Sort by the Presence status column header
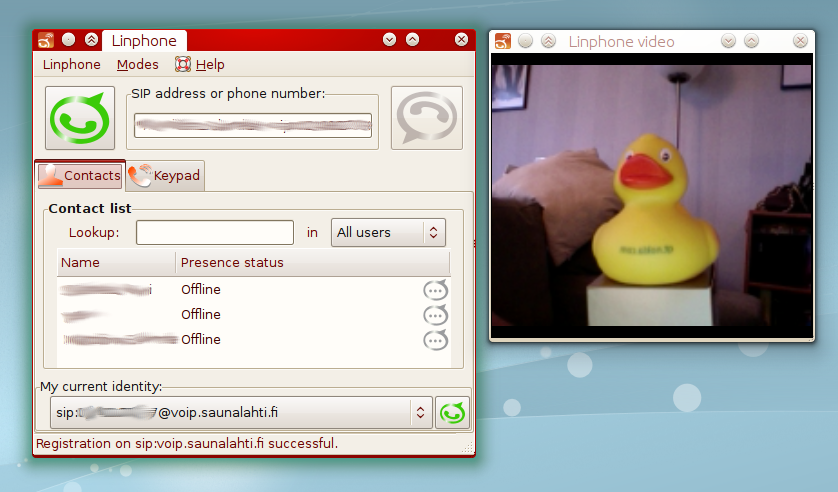 313,263
